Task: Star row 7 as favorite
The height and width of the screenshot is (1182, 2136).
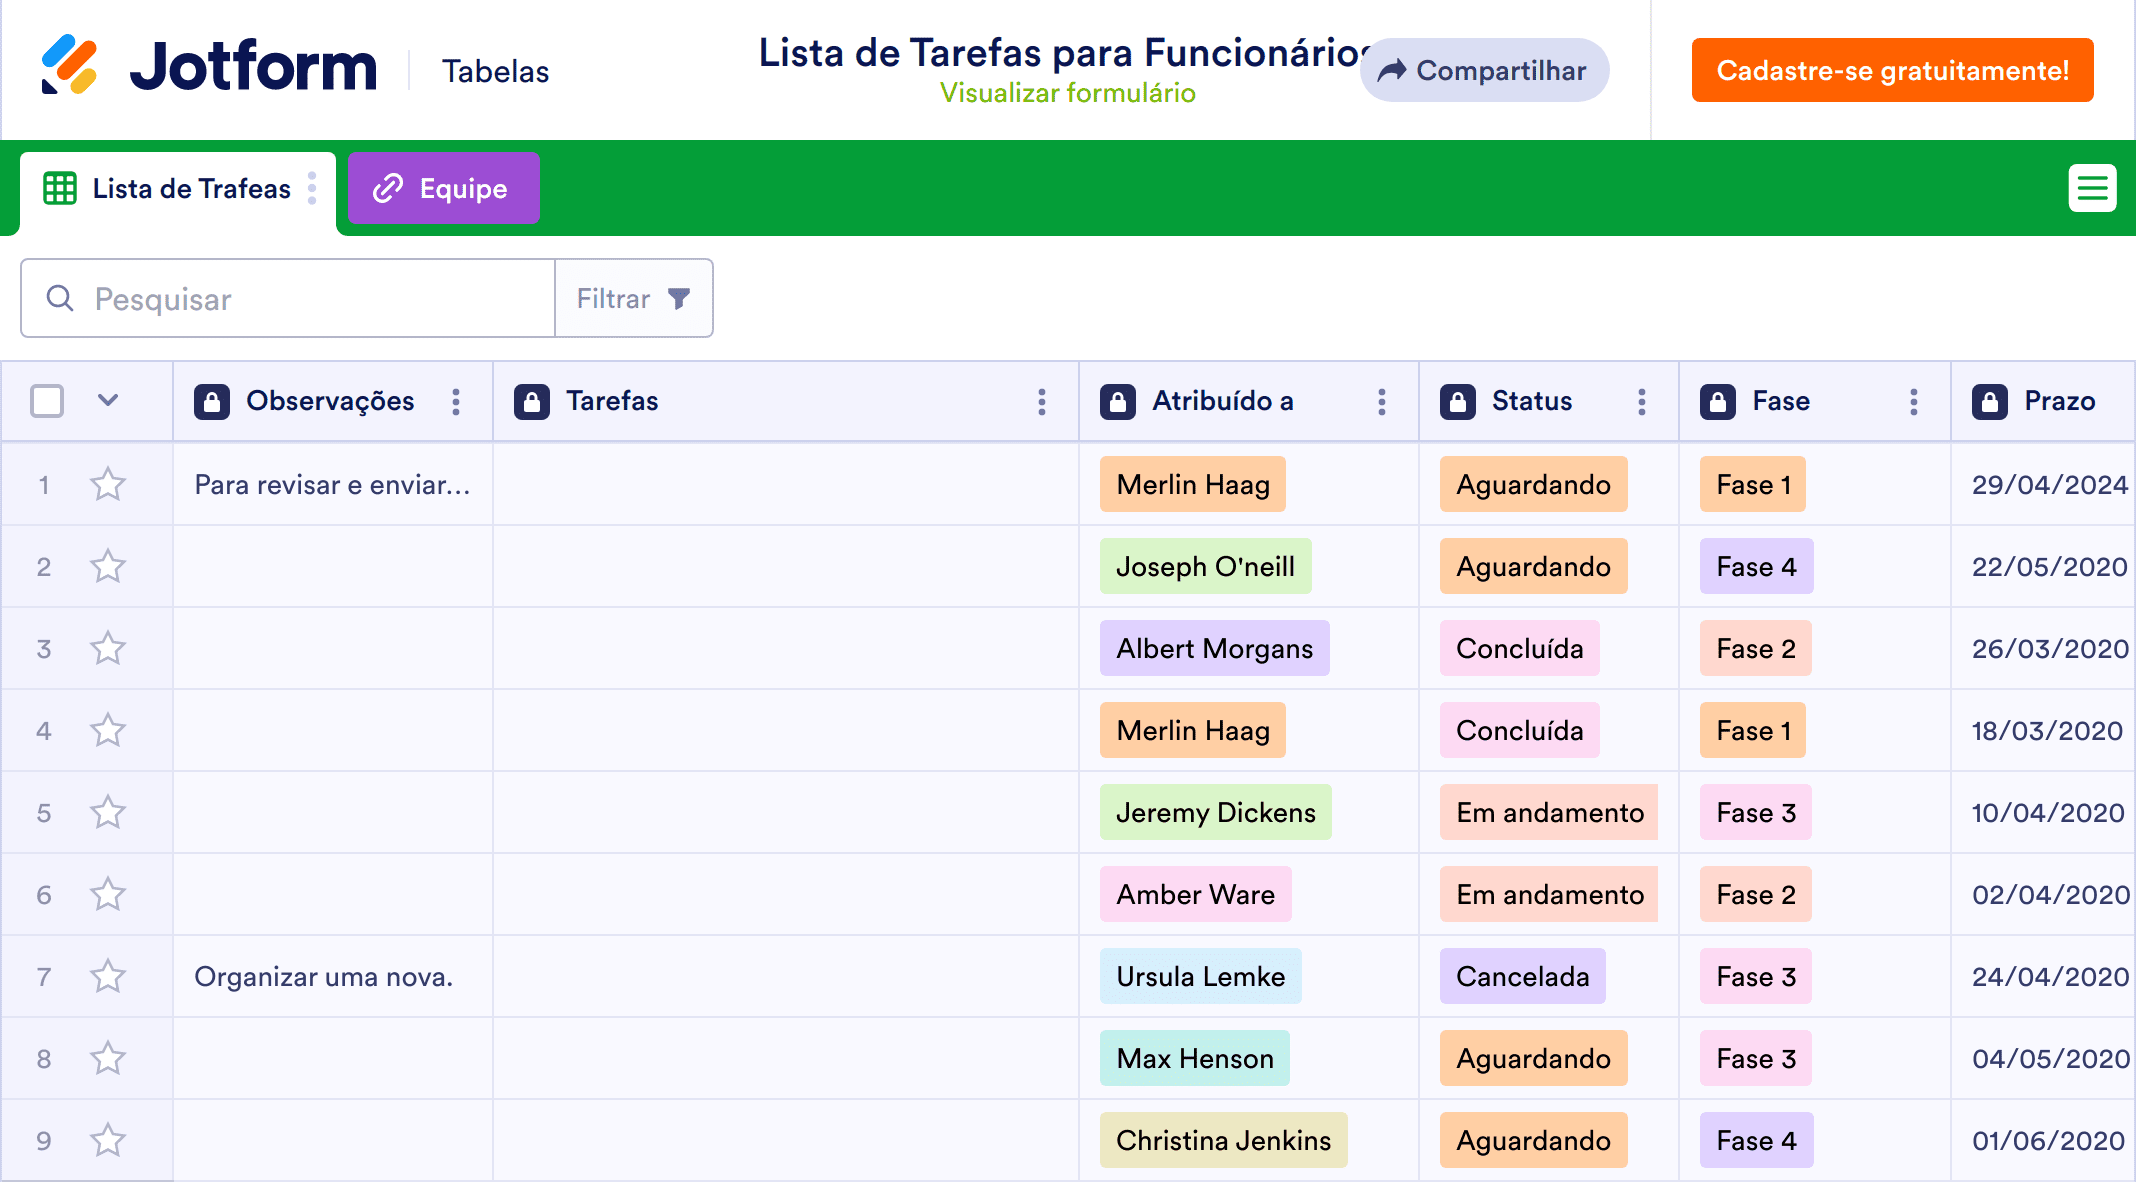Action: (x=108, y=976)
